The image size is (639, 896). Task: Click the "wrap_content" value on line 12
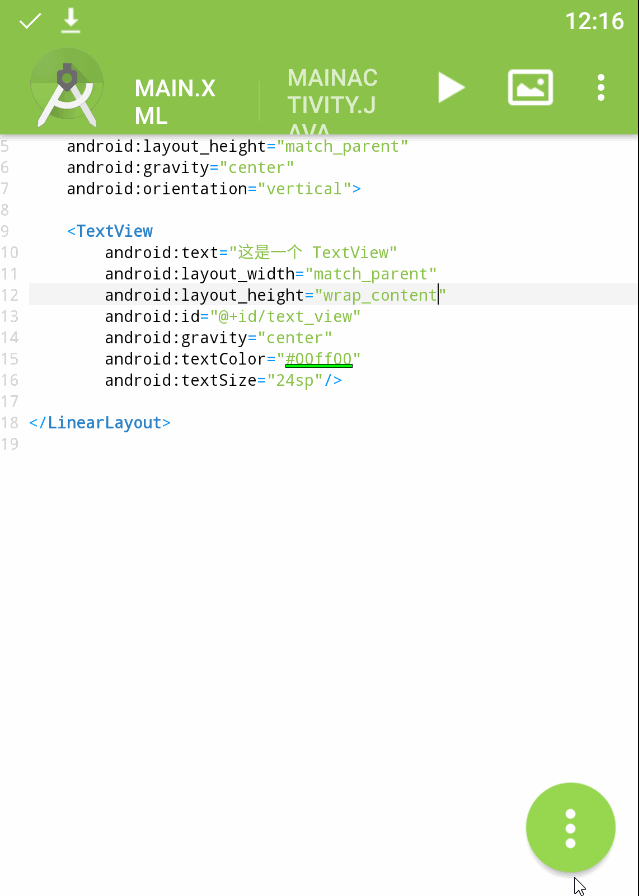click(x=380, y=295)
